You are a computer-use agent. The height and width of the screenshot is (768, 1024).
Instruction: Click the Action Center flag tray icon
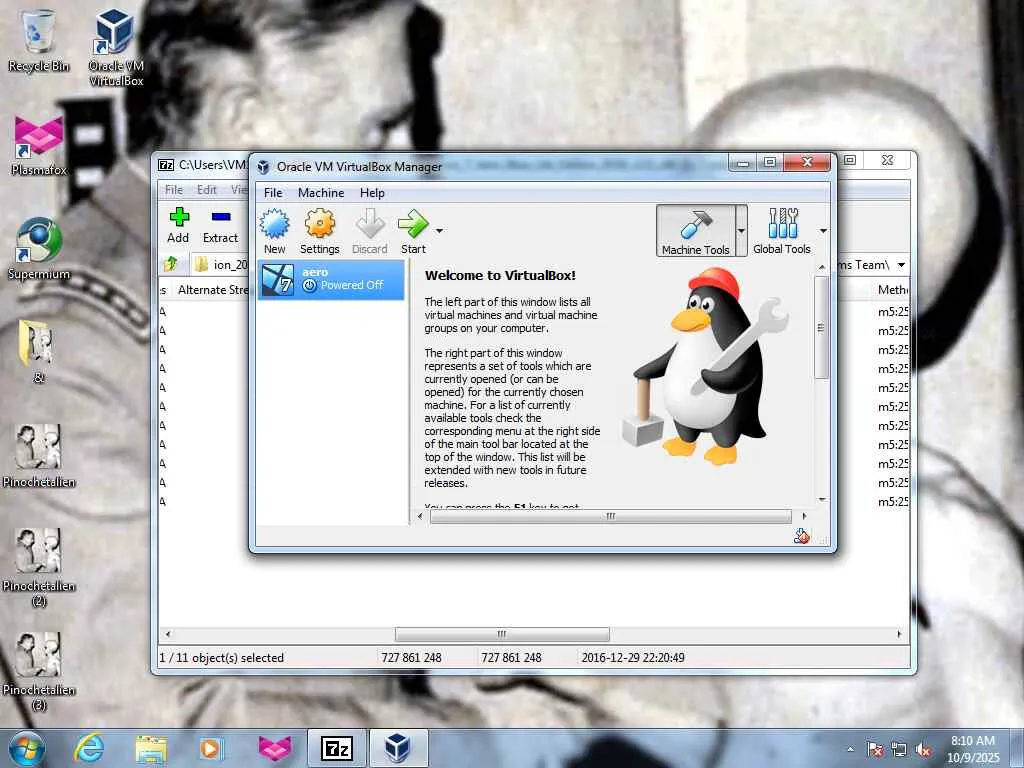click(875, 750)
